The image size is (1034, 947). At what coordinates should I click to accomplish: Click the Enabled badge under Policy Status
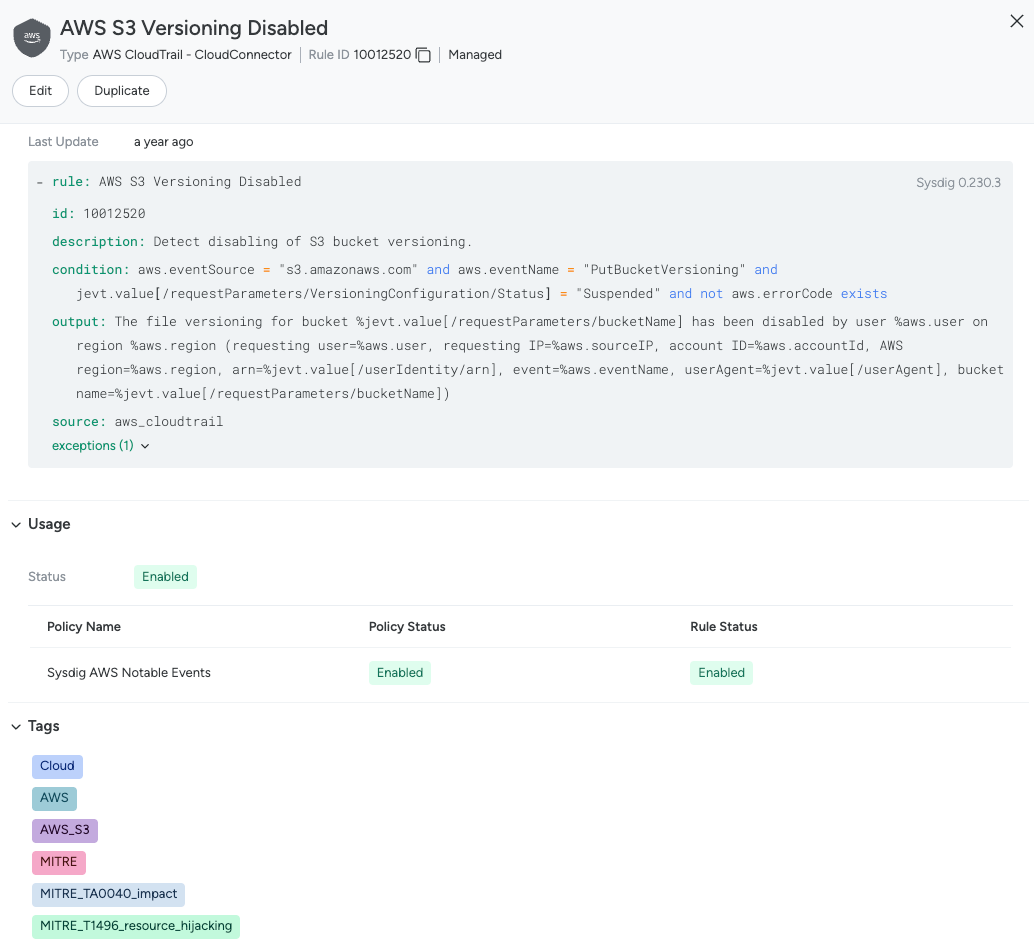click(x=400, y=673)
